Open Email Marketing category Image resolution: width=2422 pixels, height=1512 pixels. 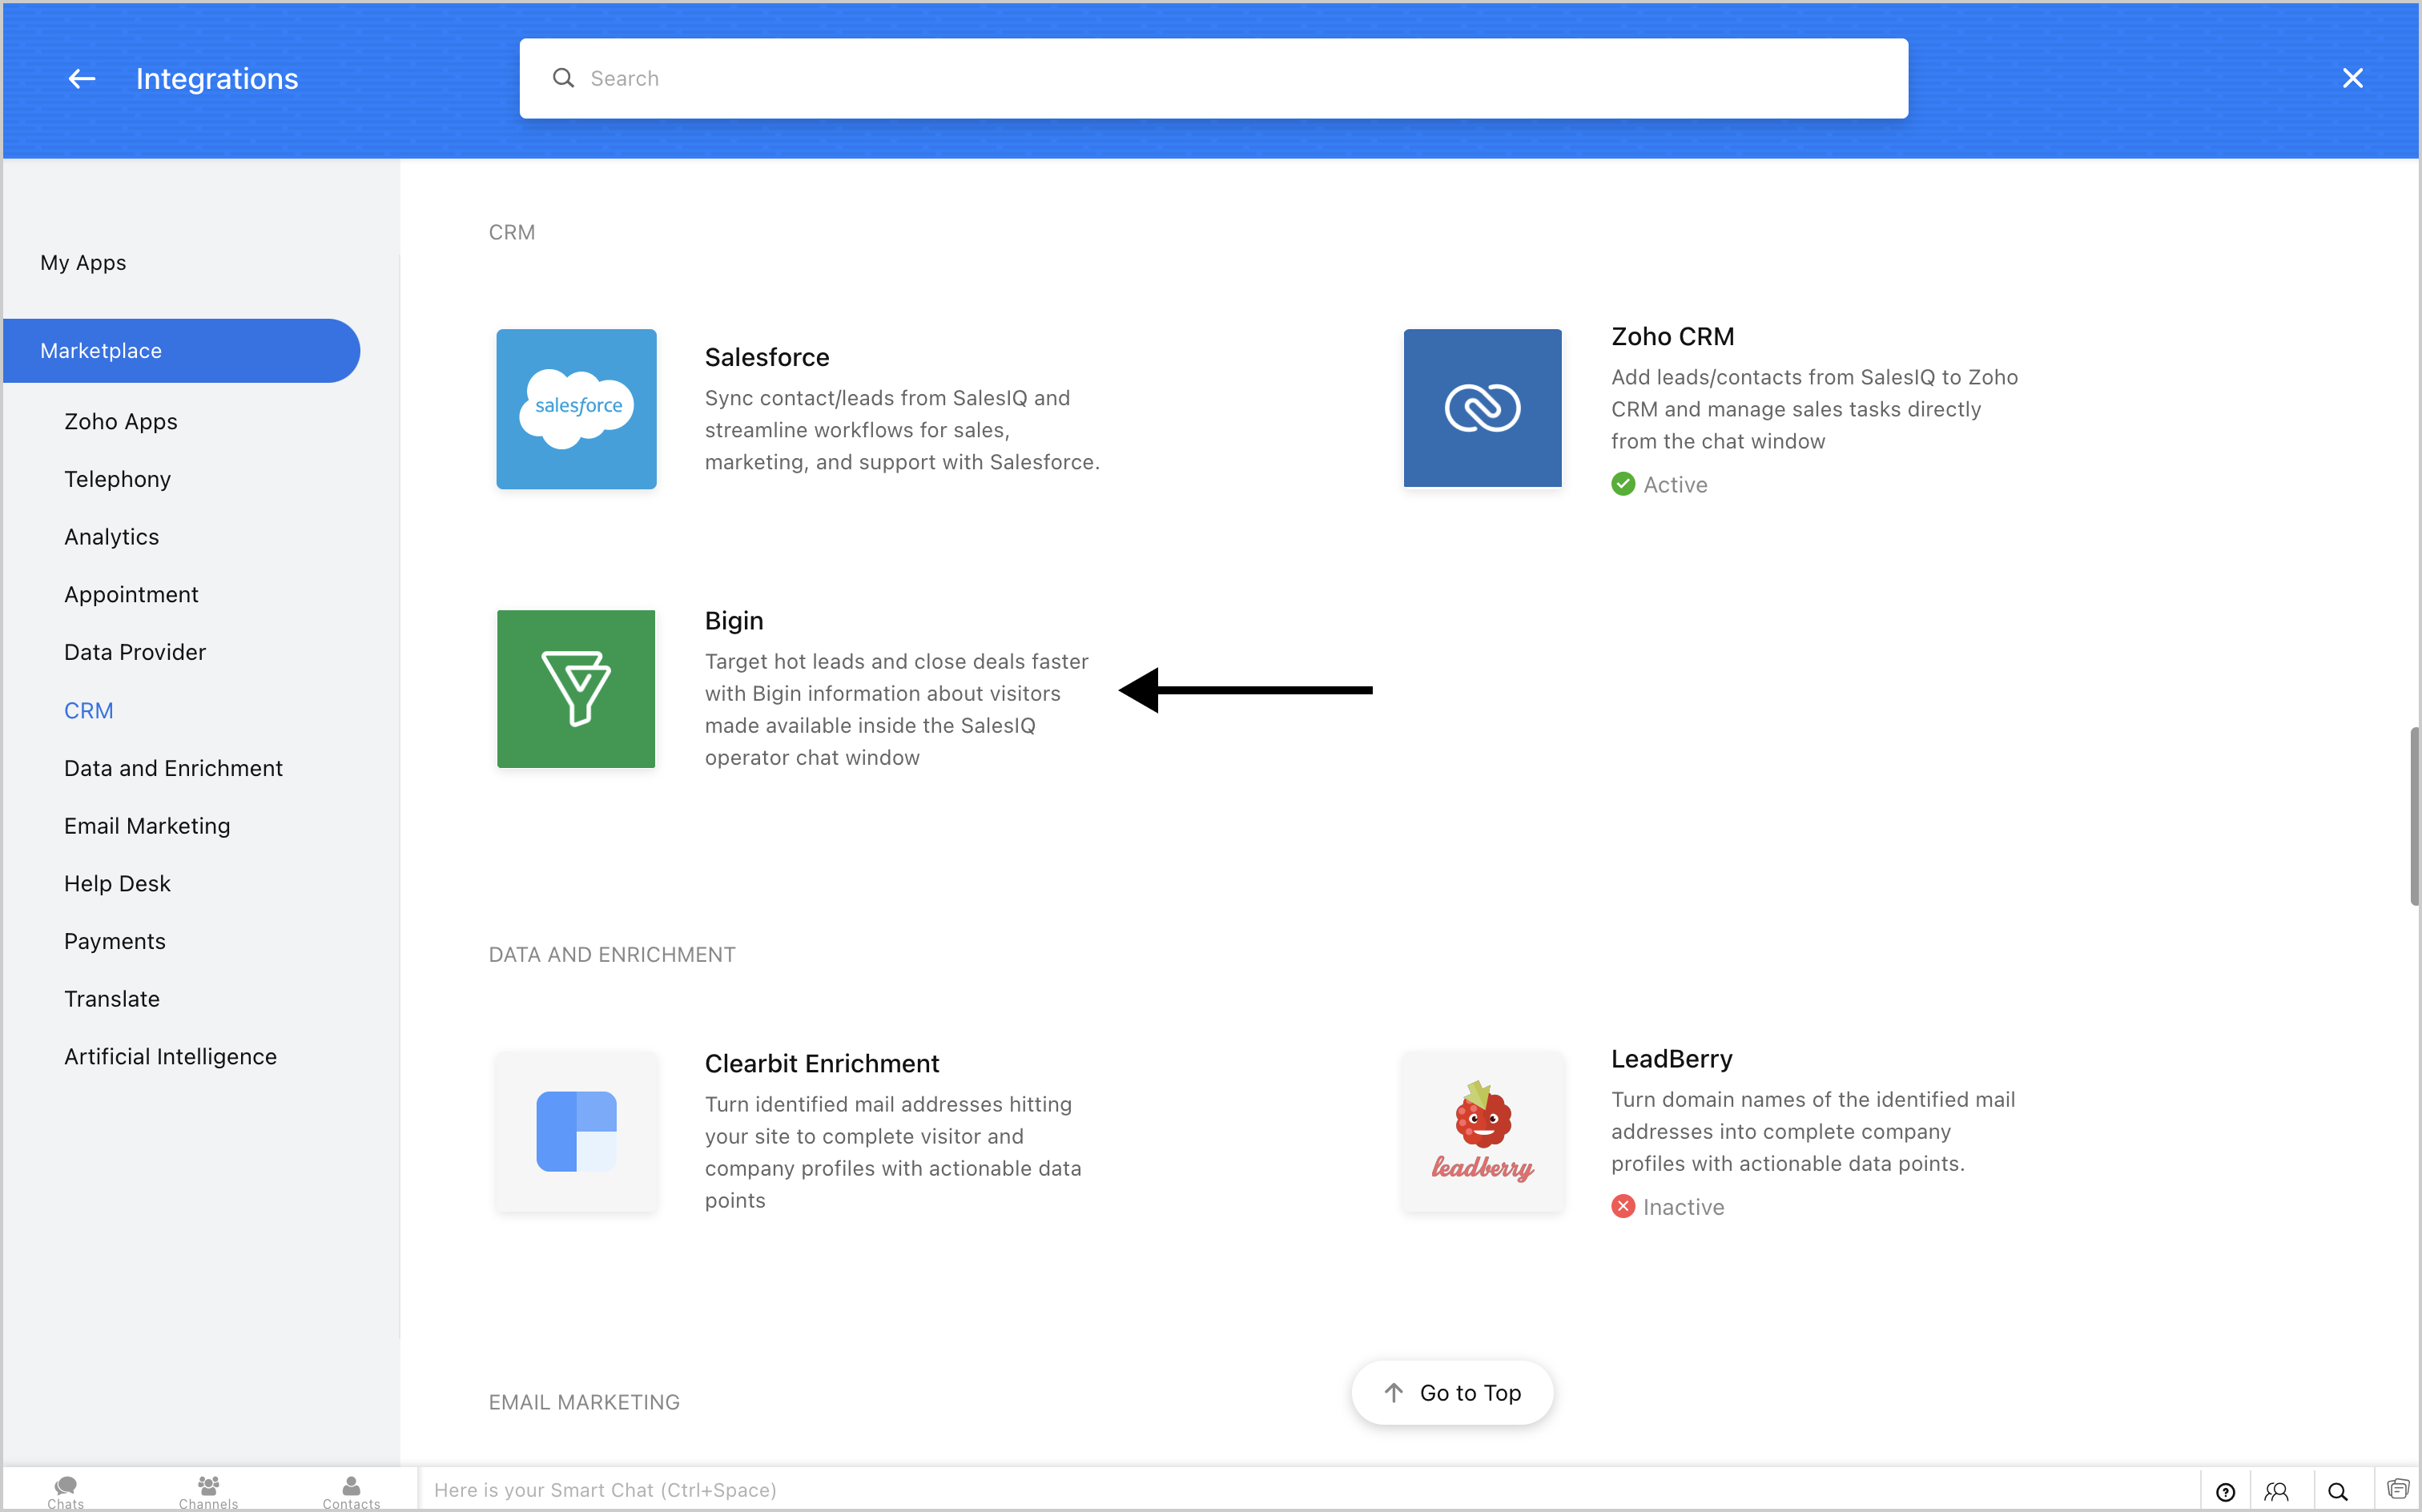pos(147,825)
